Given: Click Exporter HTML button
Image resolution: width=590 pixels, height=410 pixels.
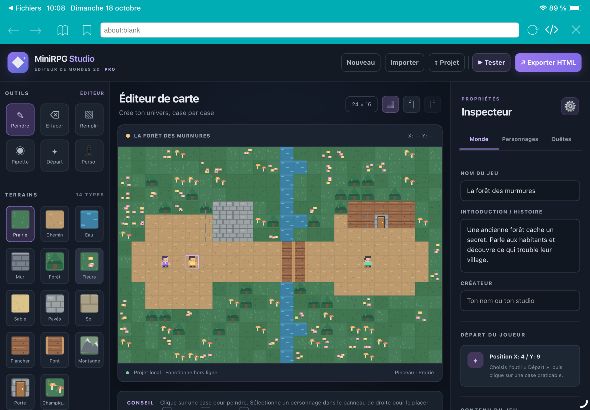Looking at the screenshot, I should 548,62.
